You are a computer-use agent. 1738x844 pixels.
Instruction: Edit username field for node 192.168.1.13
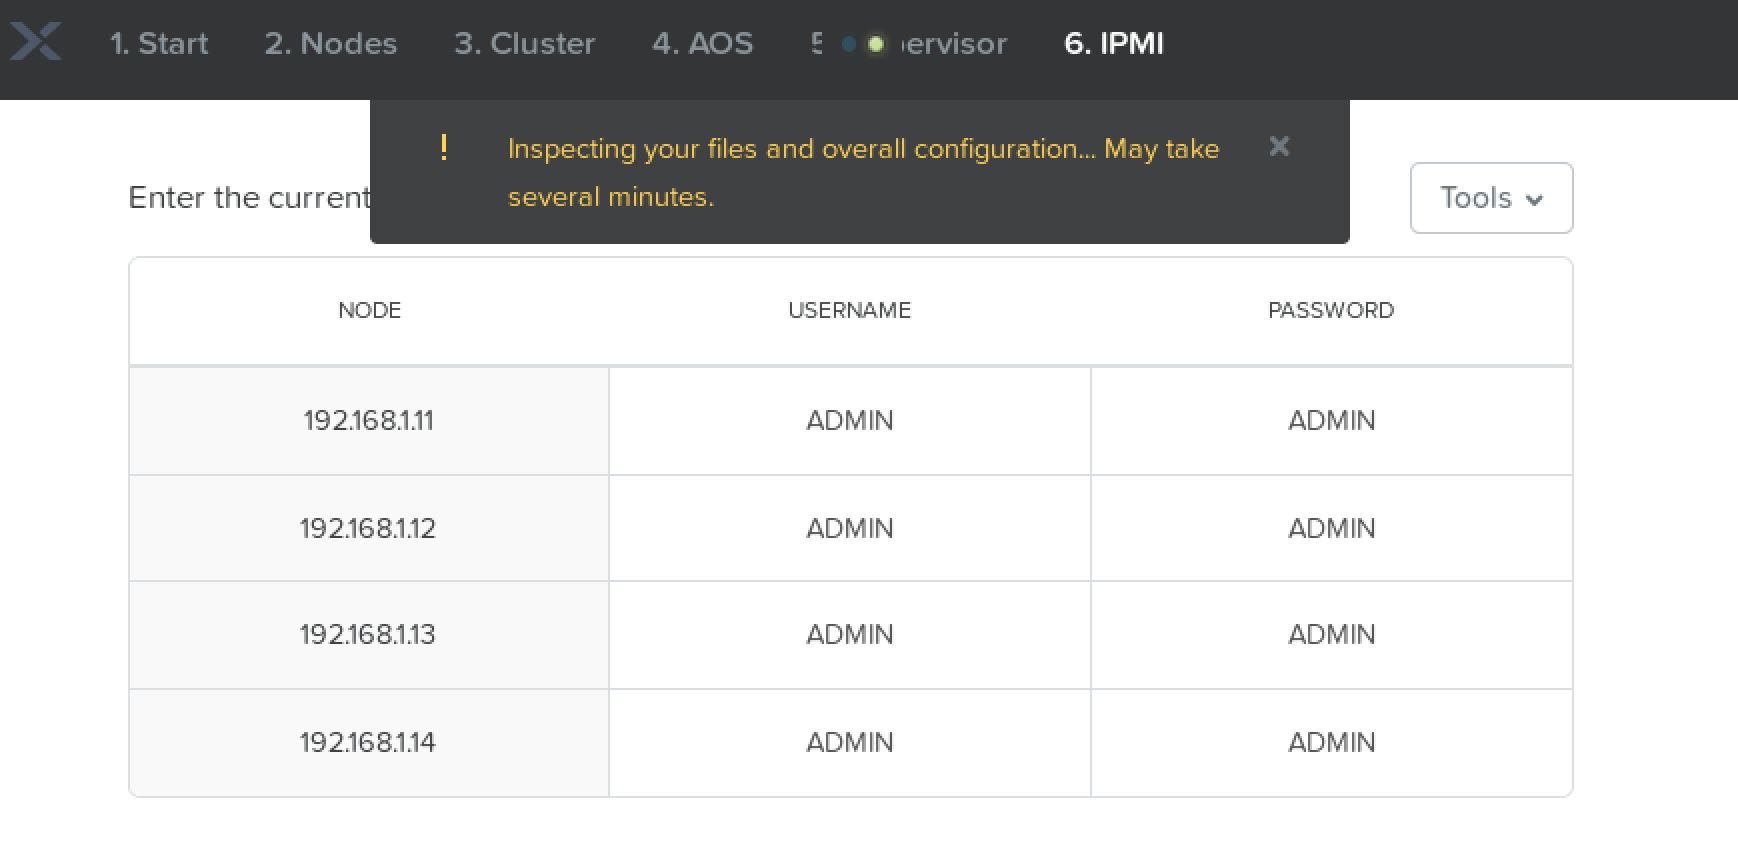(850, 635)
